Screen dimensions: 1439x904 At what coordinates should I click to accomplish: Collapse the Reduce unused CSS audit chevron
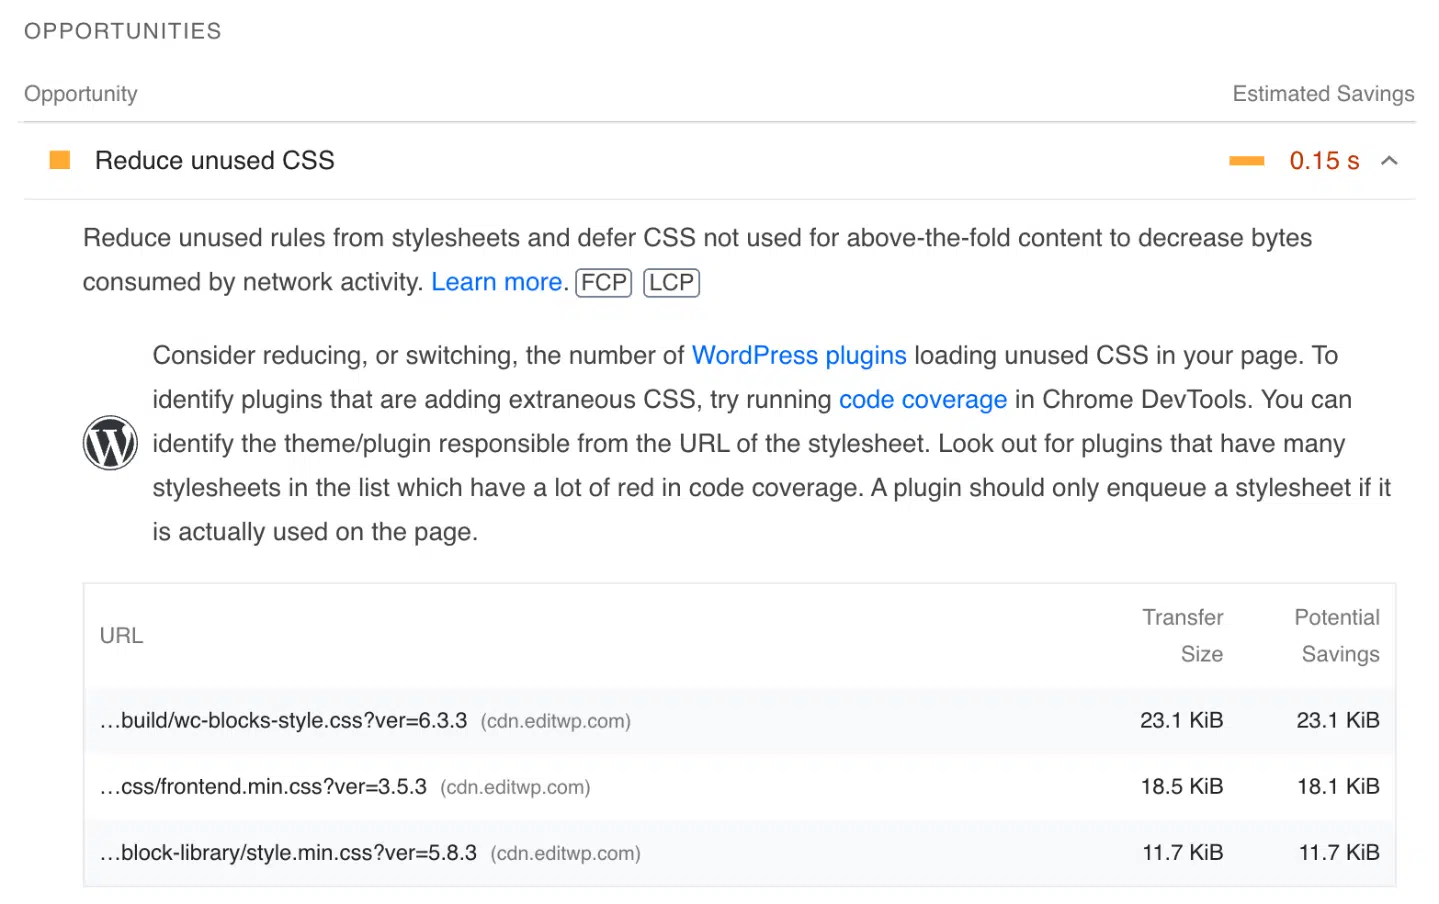point(1389,161)
